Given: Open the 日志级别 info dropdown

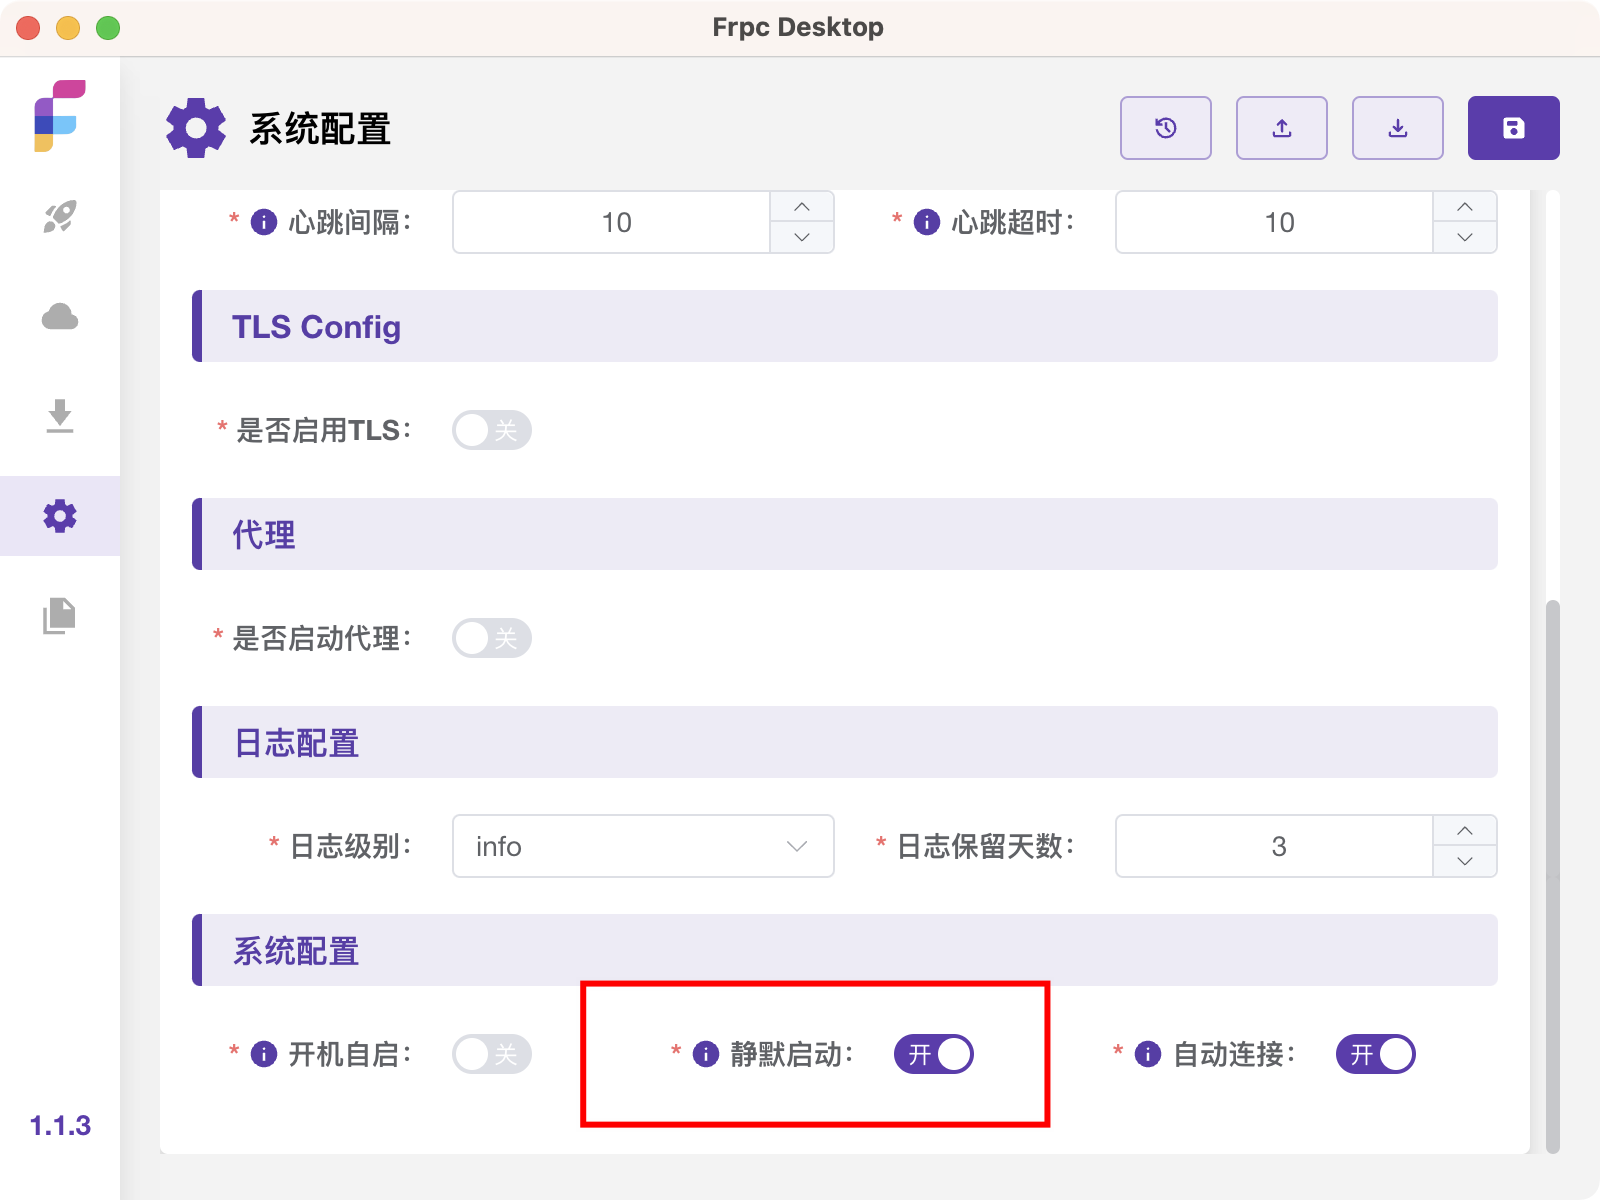Looking at the screenshot, I should (x=643, y=846).
